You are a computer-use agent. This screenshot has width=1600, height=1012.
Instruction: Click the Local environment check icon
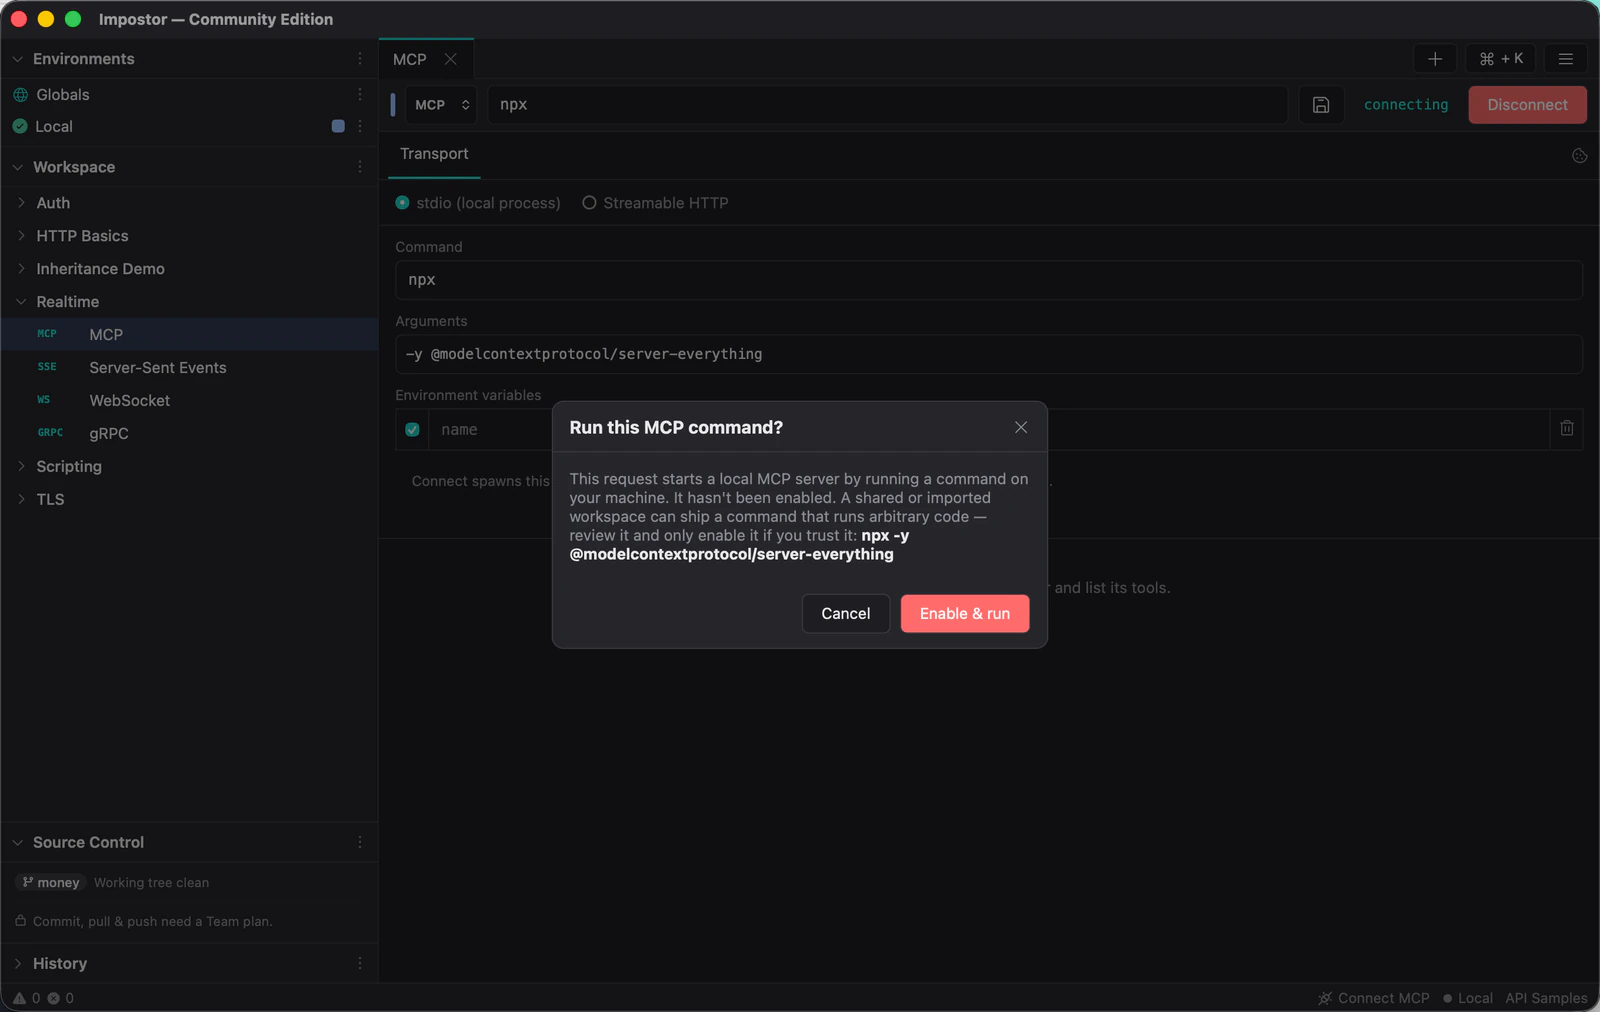tap(20, 126)
